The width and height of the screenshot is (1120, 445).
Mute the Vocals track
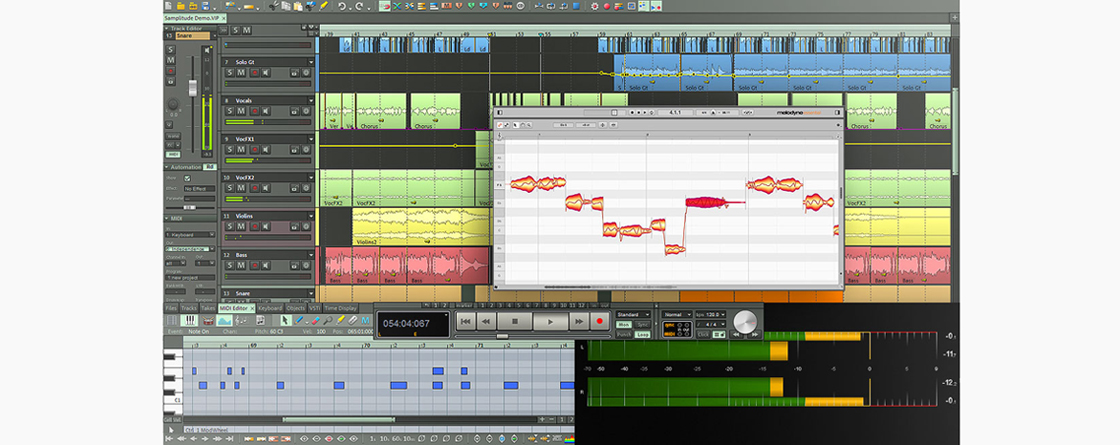coord(241,111)
